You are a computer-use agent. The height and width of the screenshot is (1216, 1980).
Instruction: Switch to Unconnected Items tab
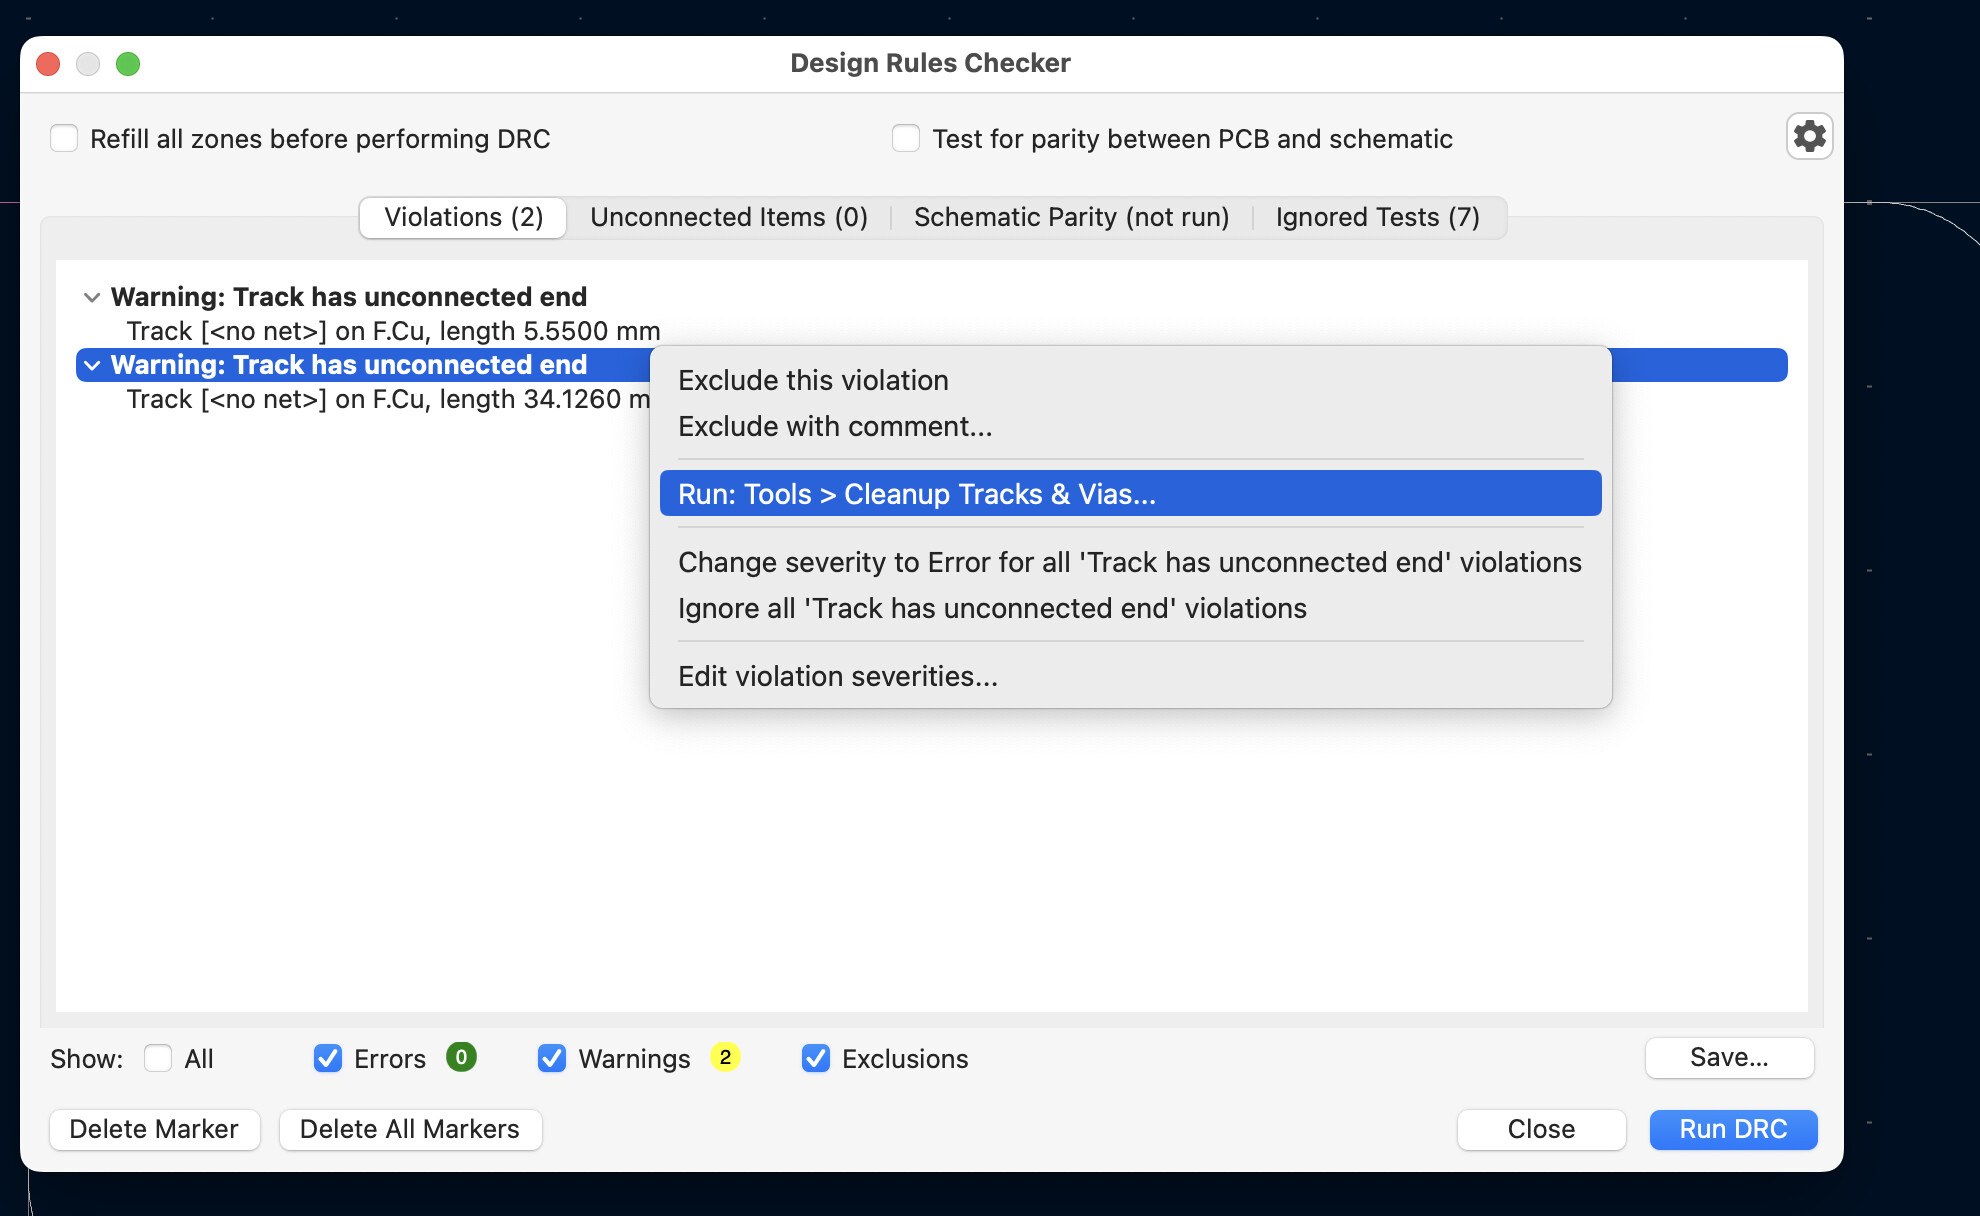tap(728, 217)
